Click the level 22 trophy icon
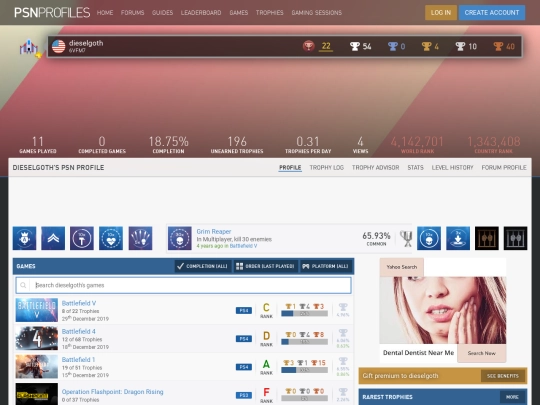540x405 pixels. pos(309,46)
